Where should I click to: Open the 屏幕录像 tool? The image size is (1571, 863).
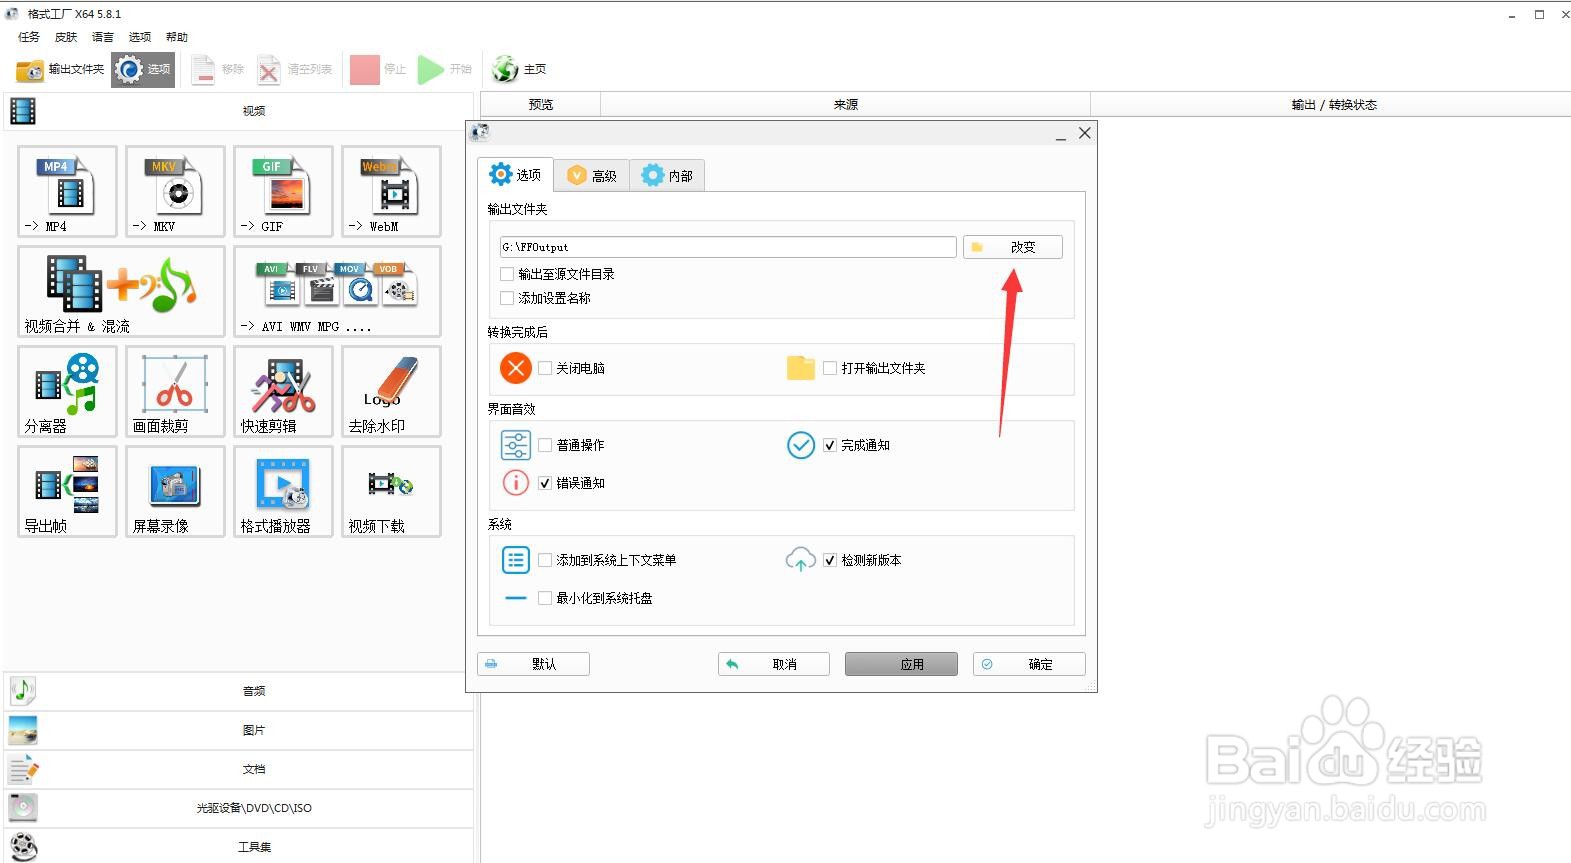(x=175, y=491)
